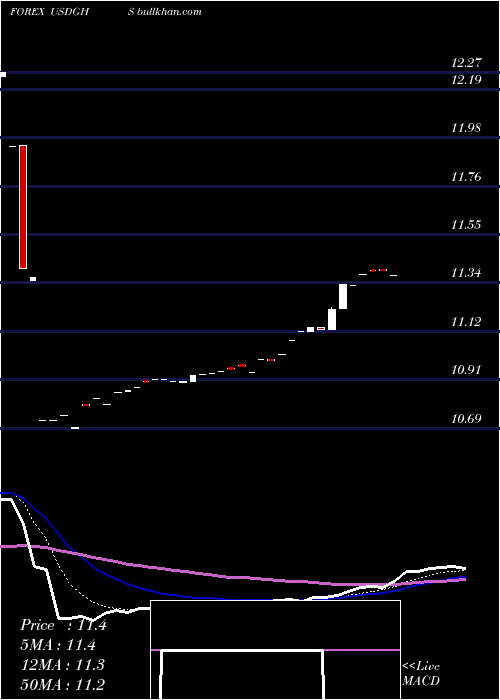
Task: Click the Price : 11.4 readout
Action: click(63, 625)
